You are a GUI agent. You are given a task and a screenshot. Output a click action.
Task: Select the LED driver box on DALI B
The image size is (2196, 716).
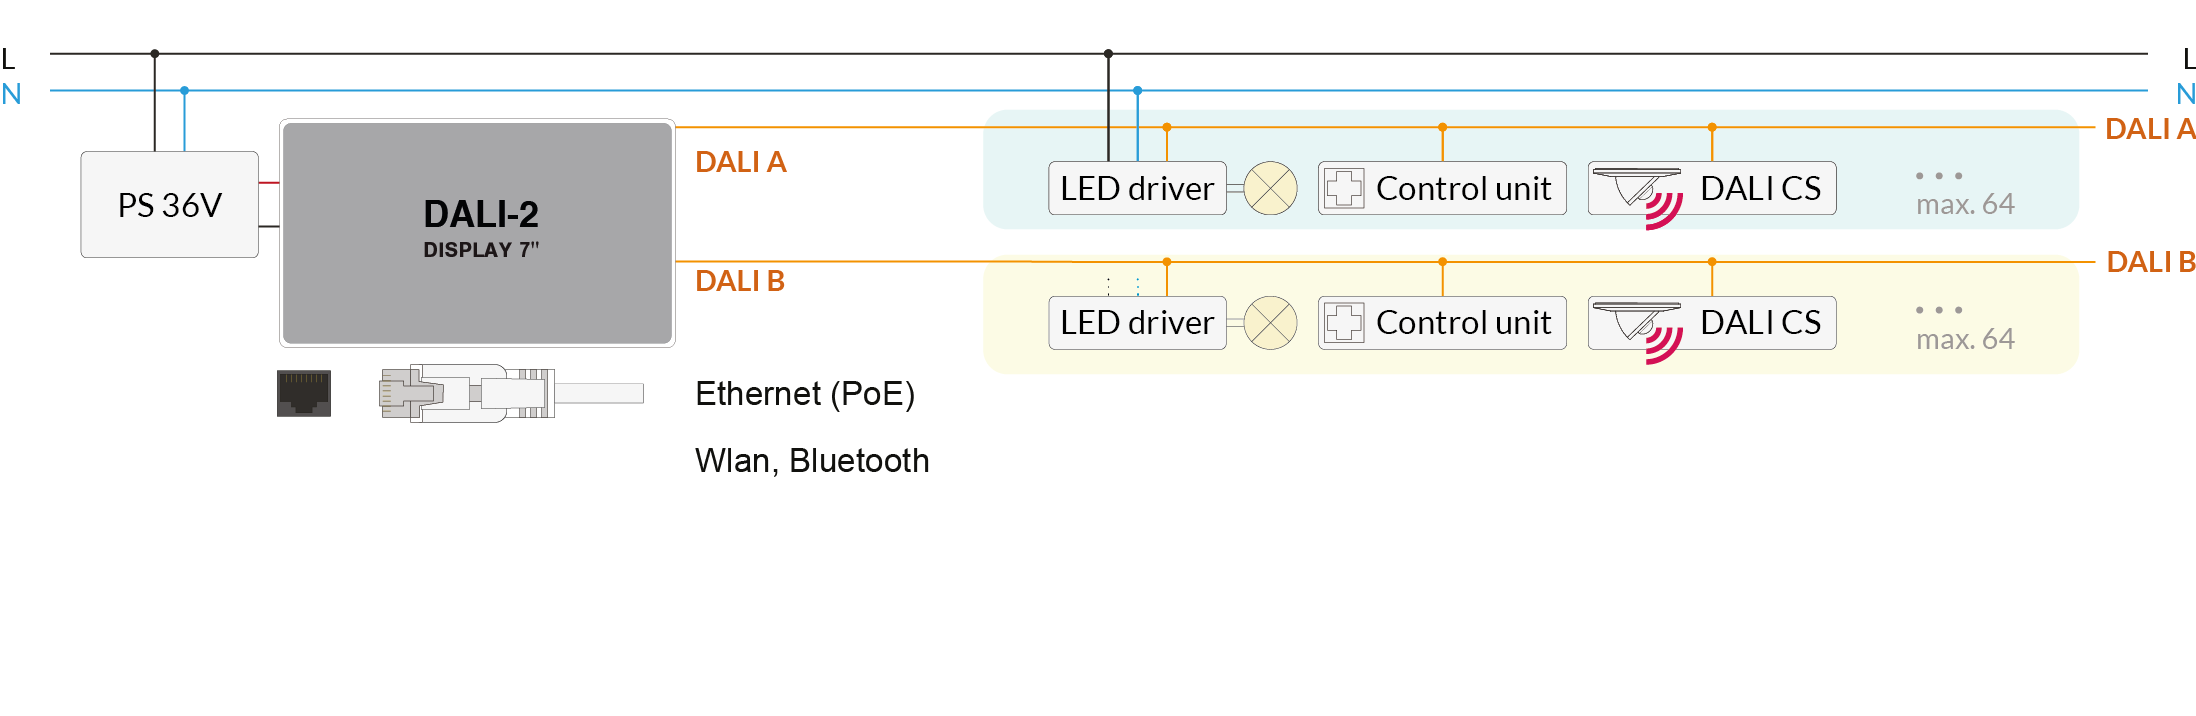coord(1138,323)
